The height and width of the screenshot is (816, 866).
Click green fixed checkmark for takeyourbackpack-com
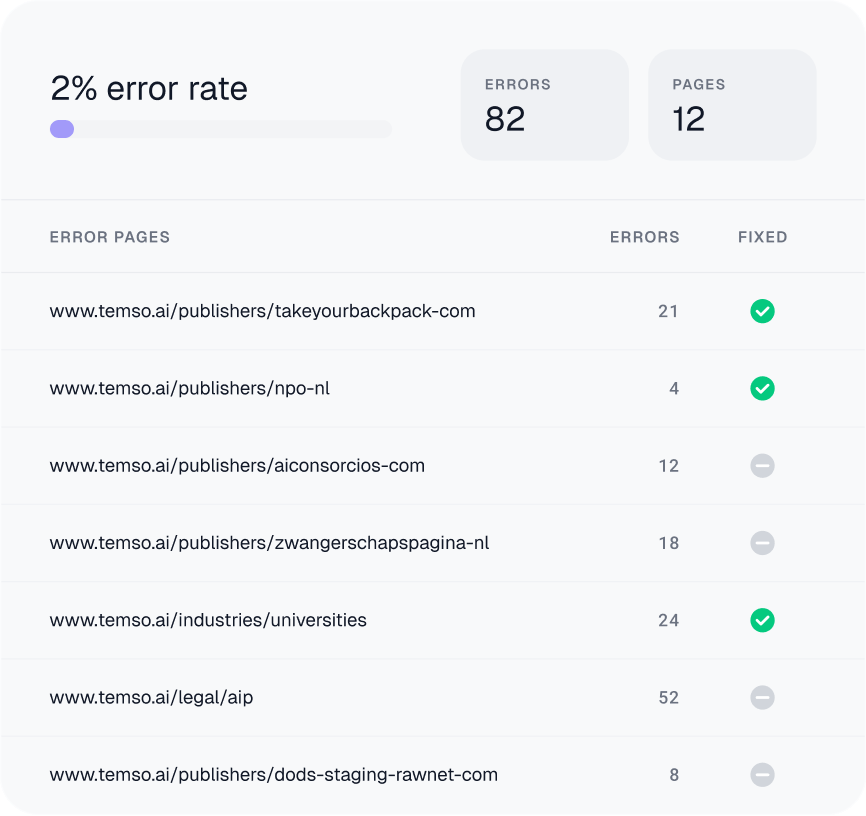point(762,311)
